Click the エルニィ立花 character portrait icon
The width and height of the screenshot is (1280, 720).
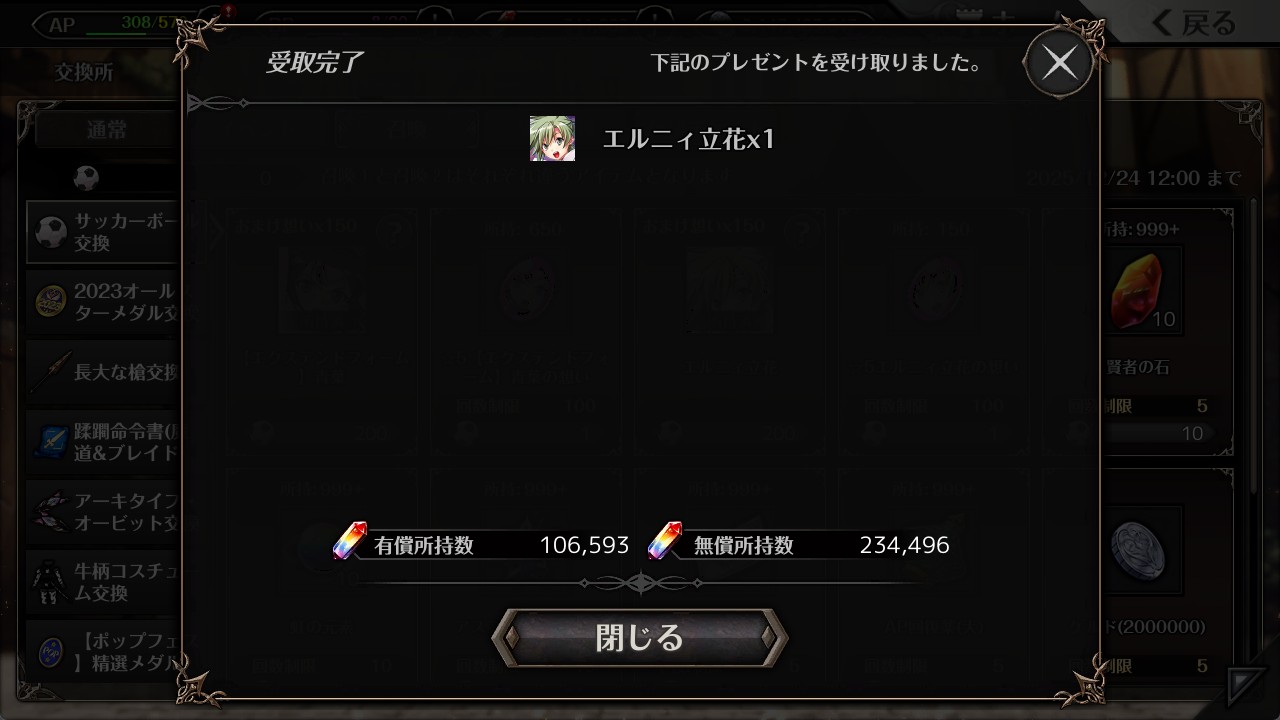552,138
